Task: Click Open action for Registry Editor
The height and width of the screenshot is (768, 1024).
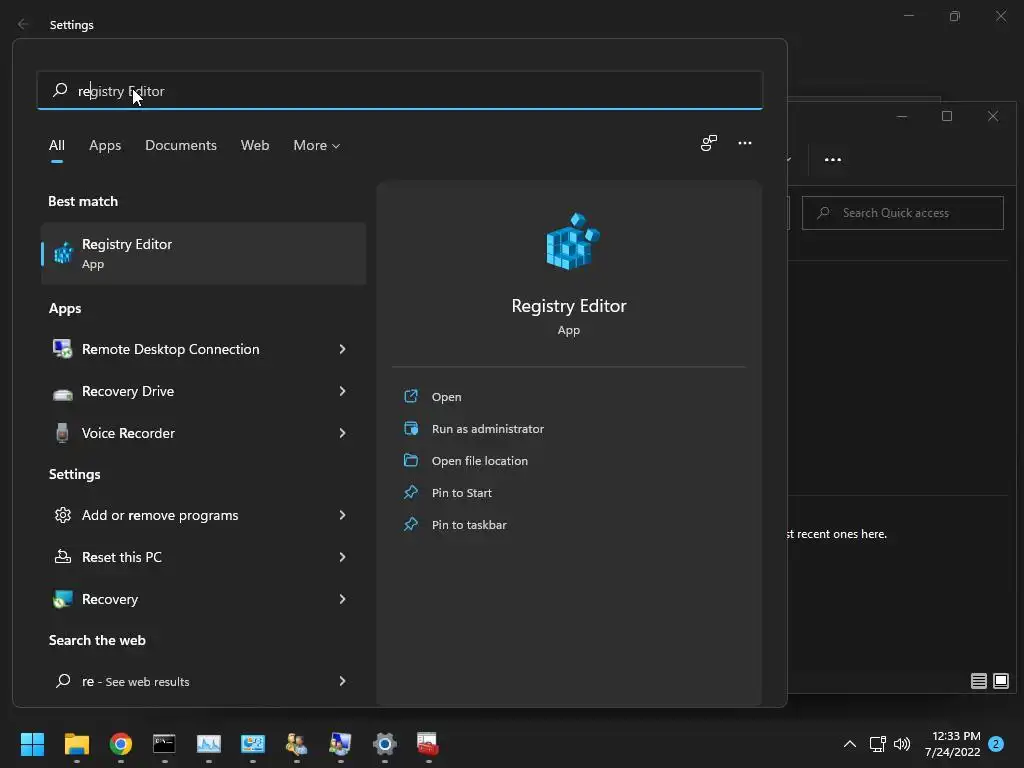Action: click(x=446, y=397)
